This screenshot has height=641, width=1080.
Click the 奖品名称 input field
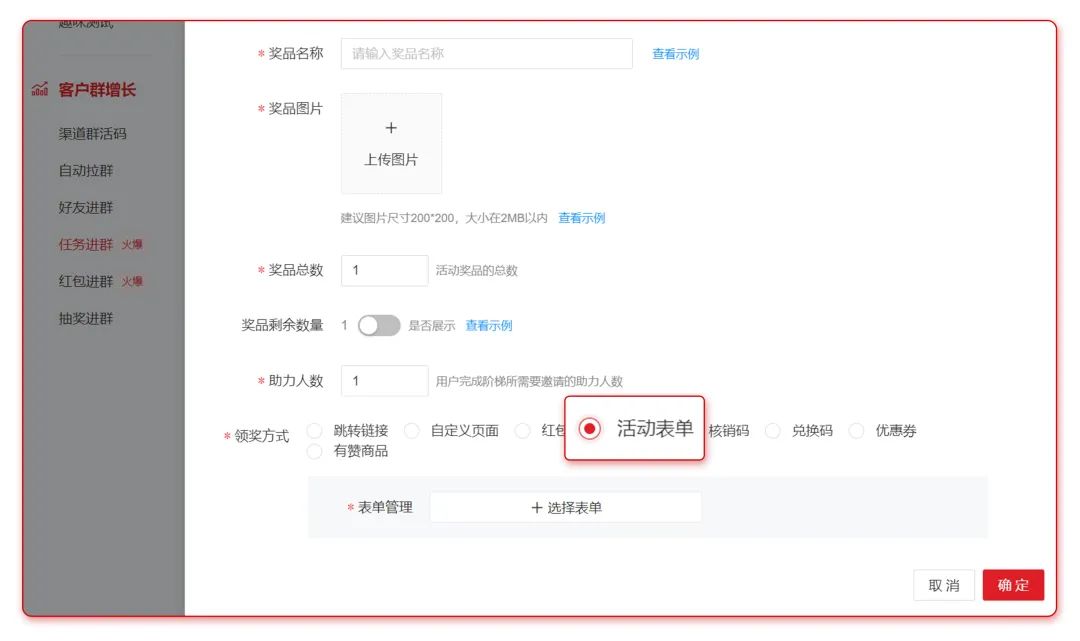point(487,53)
